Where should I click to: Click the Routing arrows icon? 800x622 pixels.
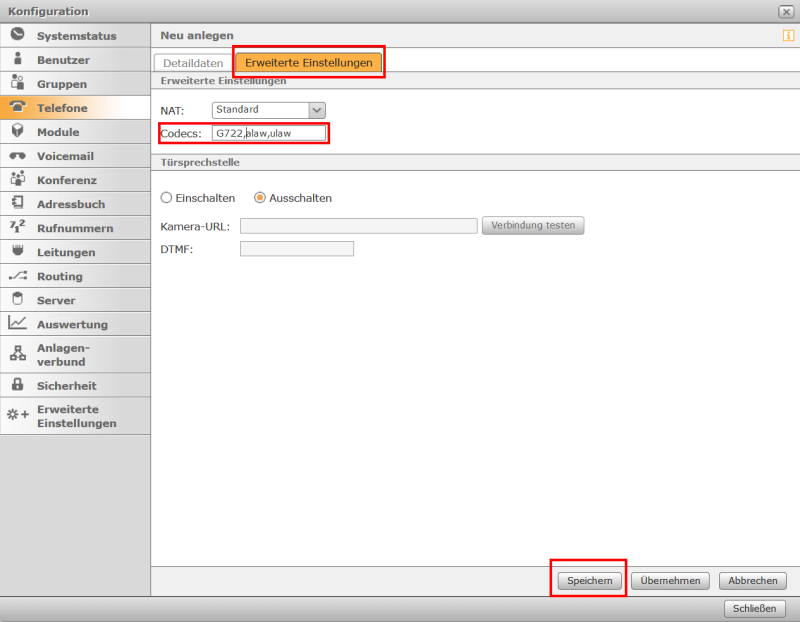point(17,275)
